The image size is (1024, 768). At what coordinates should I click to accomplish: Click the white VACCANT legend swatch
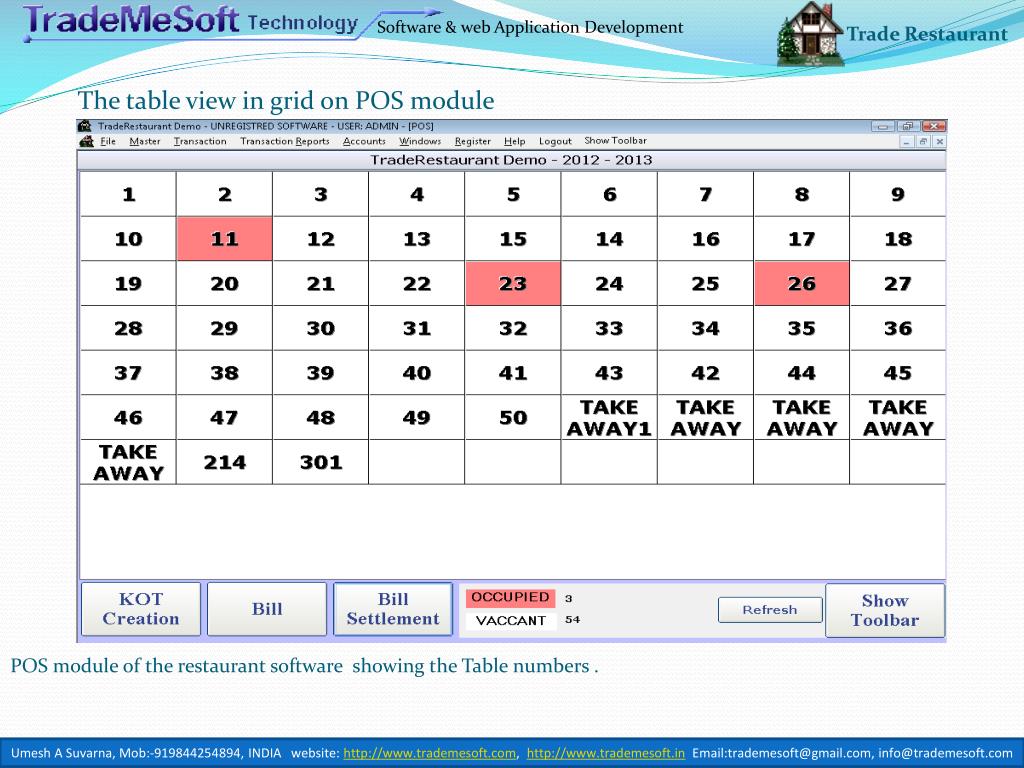tap(510, 620)
